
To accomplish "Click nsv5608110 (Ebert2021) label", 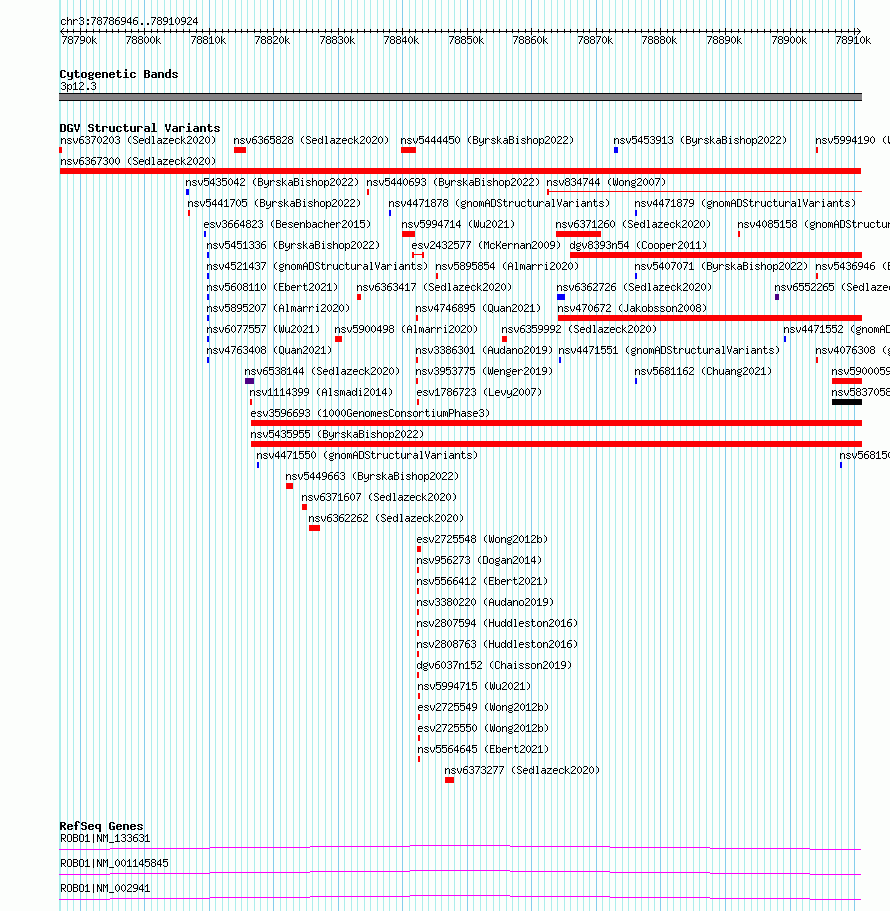I will tap(272, 287).
